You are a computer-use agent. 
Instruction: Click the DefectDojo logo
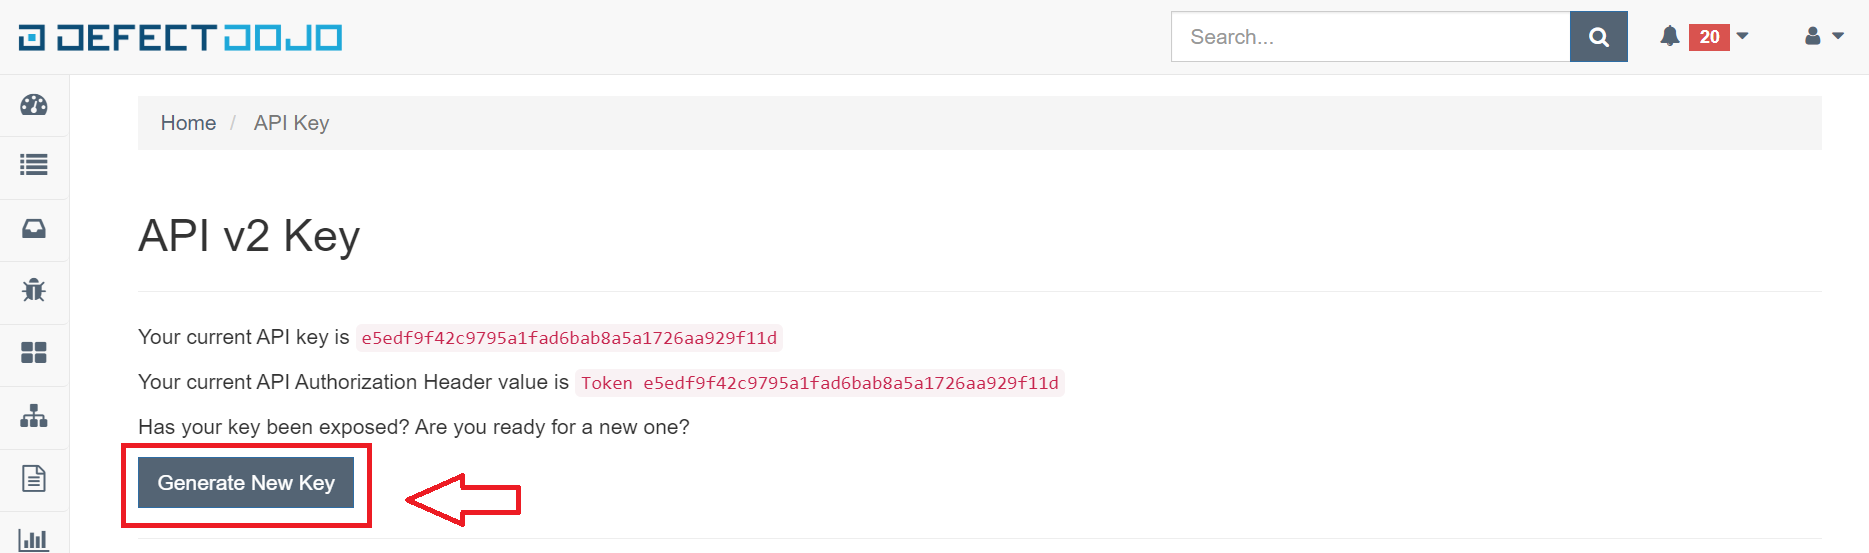click(x=180, y=38)
